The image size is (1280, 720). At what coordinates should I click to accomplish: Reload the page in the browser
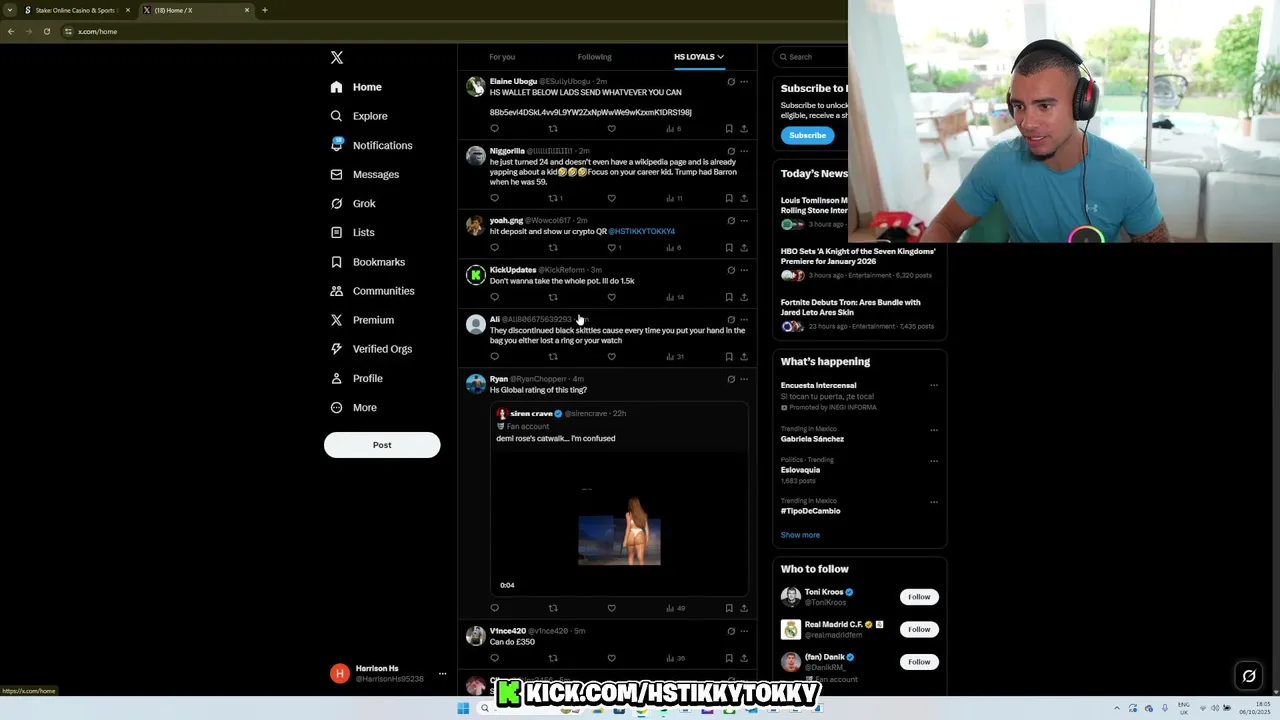[x=46, y=31]
